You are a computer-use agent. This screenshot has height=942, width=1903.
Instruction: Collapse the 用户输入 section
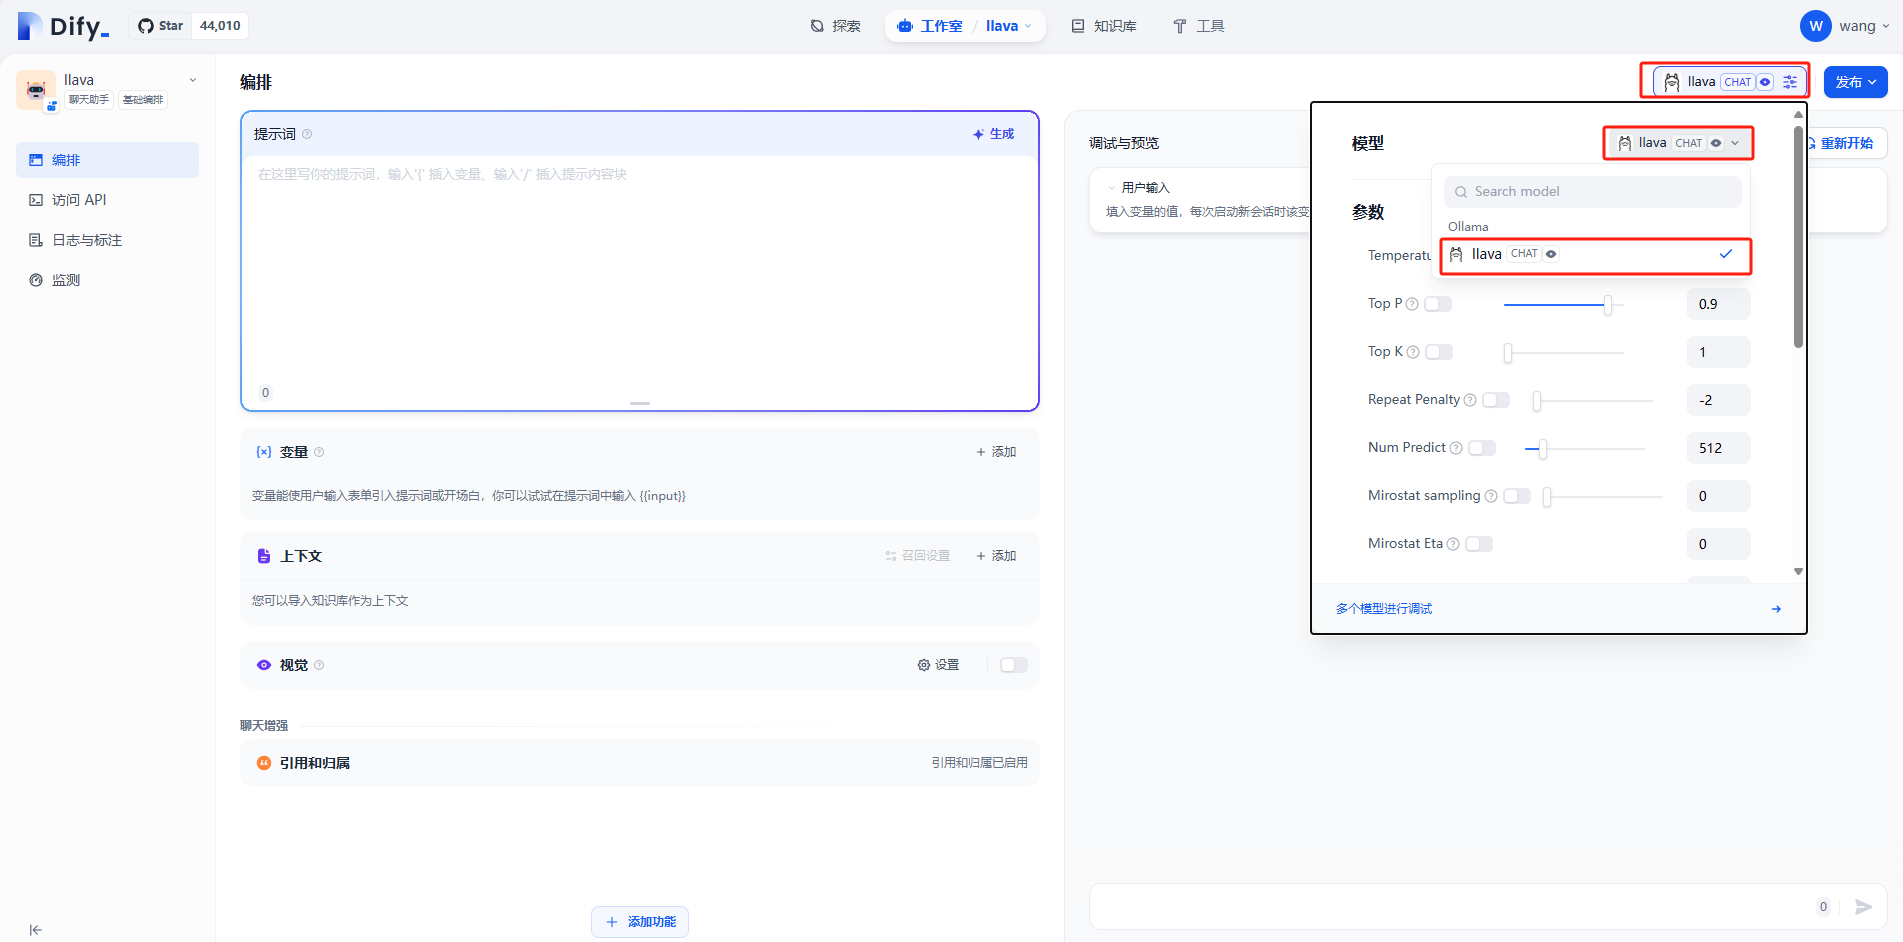coord(1111,188)
